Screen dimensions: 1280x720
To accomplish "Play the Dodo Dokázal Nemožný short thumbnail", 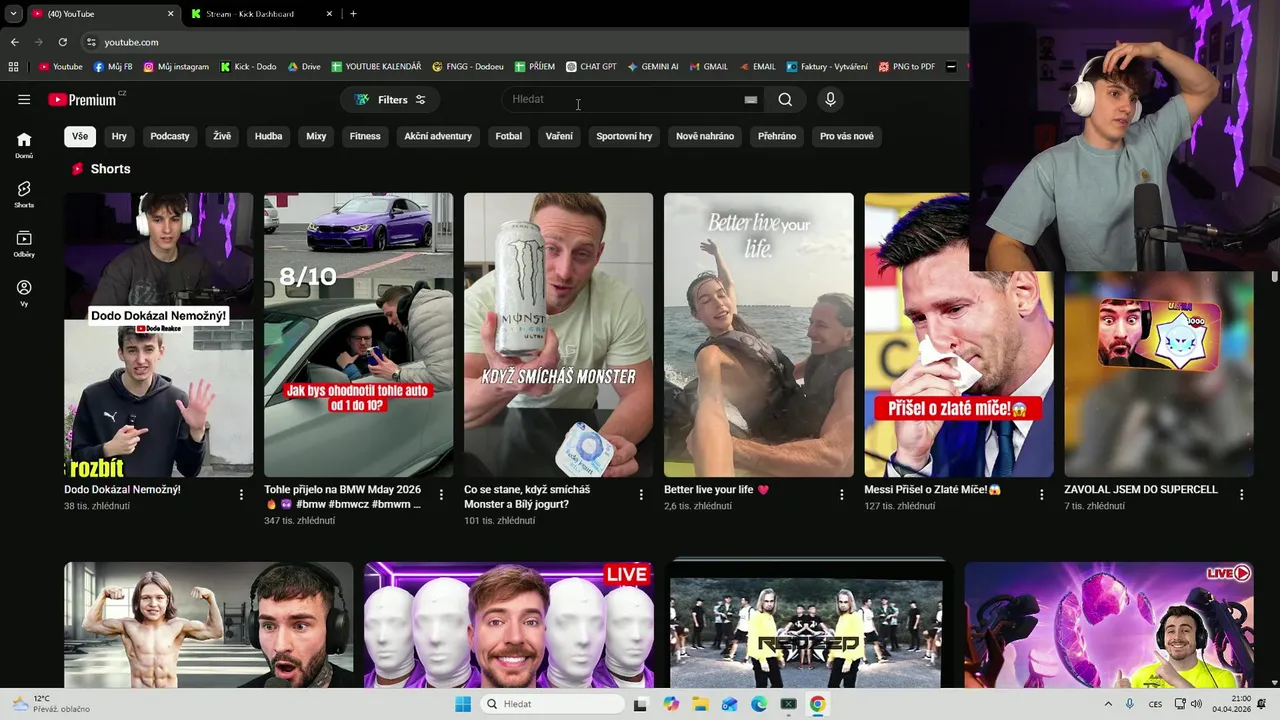I will [159, 335].
